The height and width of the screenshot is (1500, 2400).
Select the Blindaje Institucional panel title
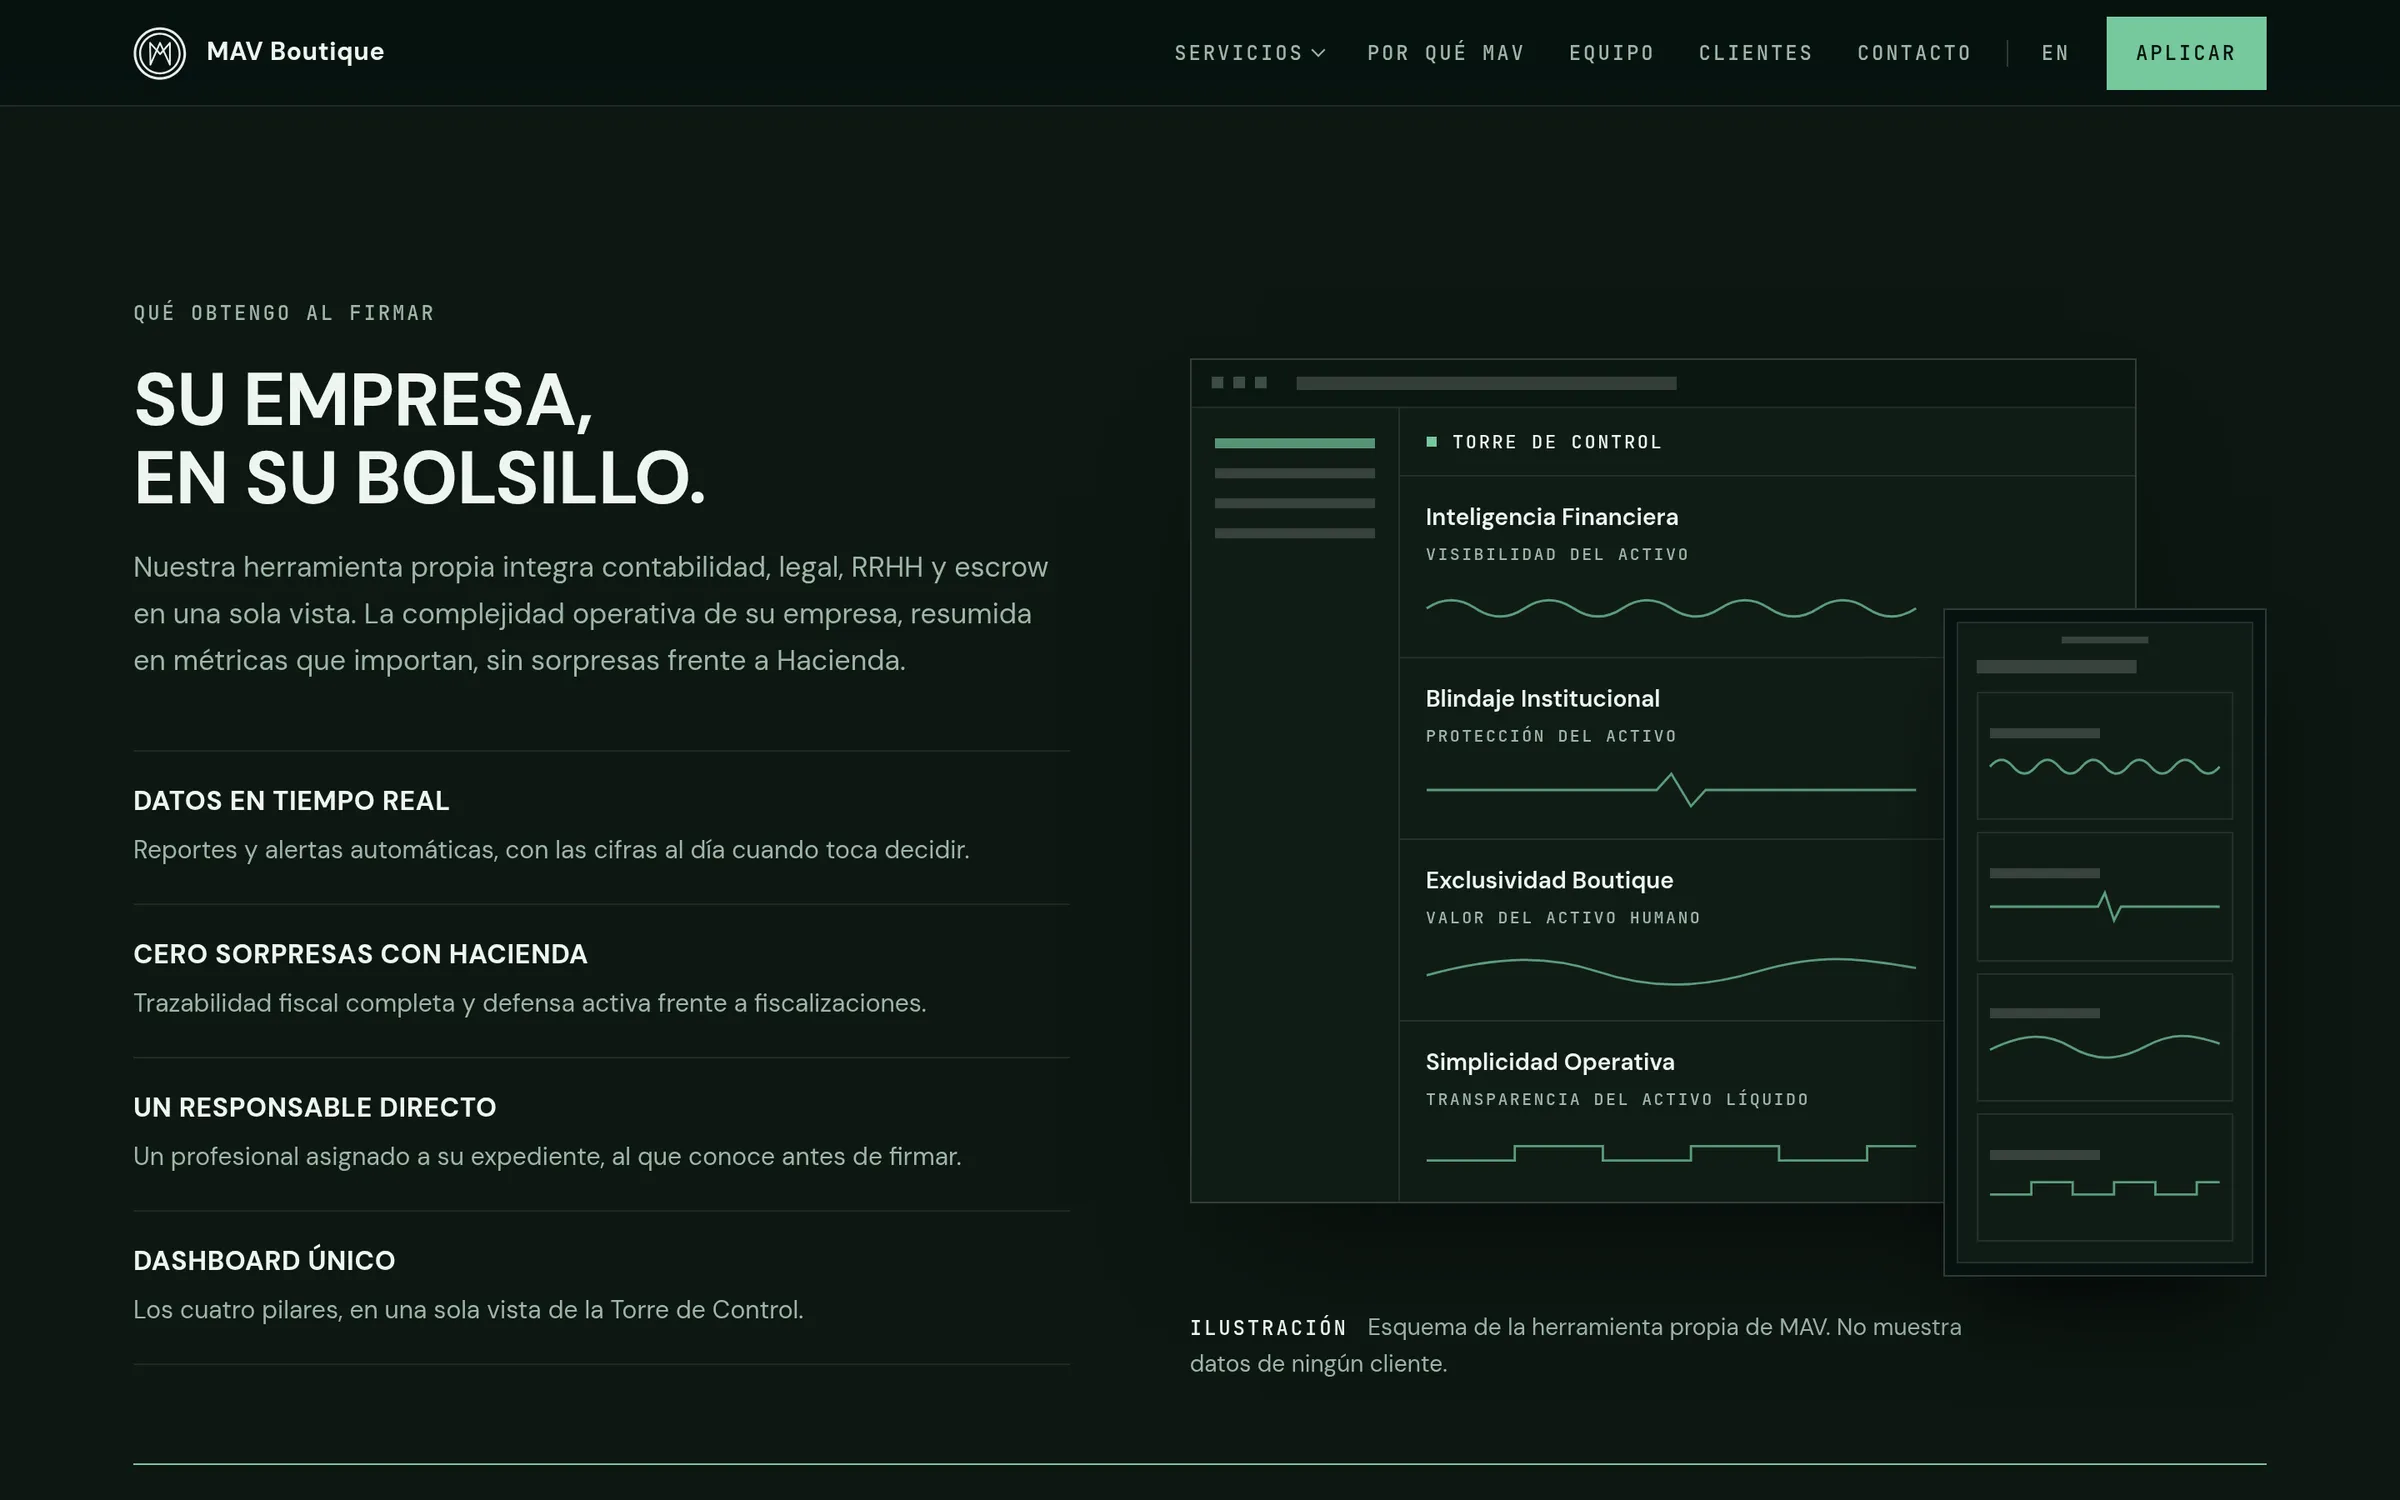(1542, 698)
